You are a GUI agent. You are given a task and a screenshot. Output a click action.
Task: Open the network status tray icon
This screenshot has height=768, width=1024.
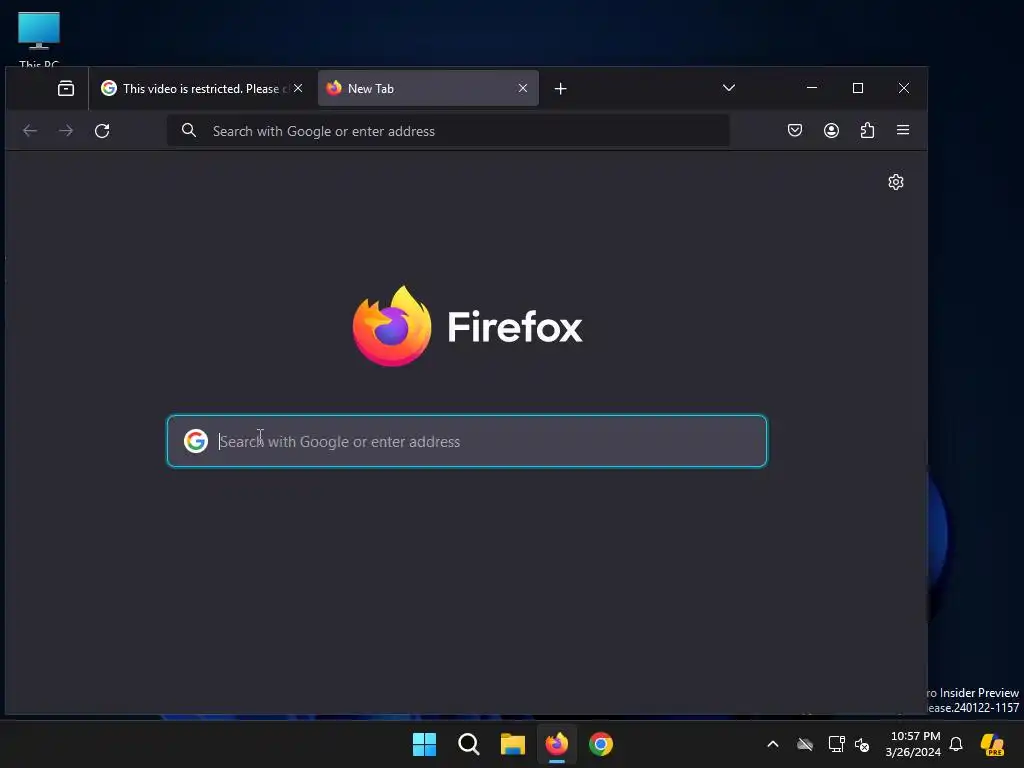click(x=837, y=744)
